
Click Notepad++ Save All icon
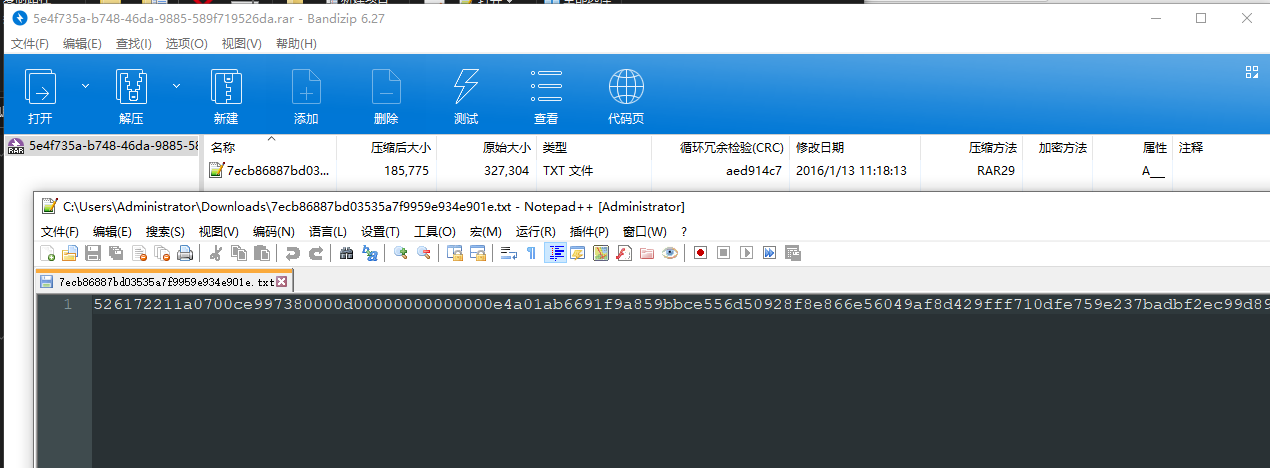(116, 253)
